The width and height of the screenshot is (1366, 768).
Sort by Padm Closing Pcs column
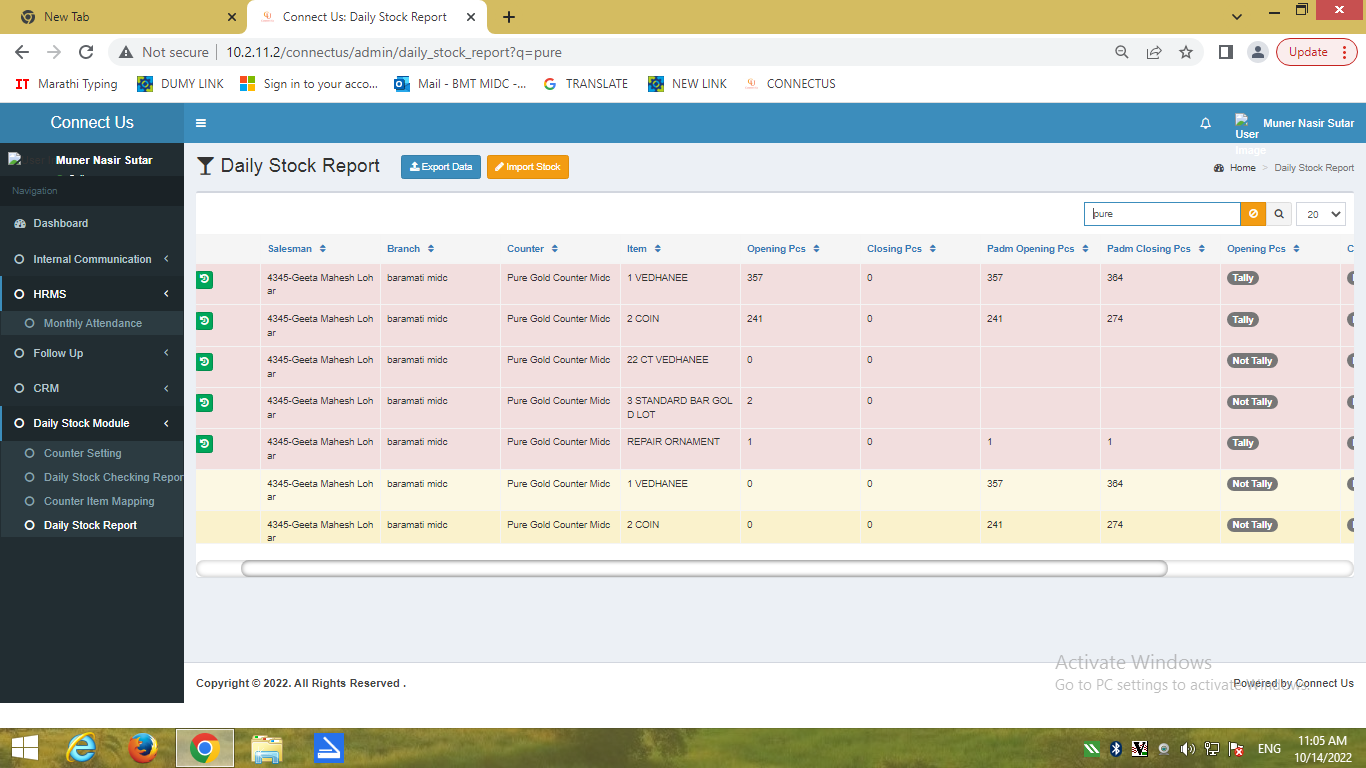[1156, 249]
